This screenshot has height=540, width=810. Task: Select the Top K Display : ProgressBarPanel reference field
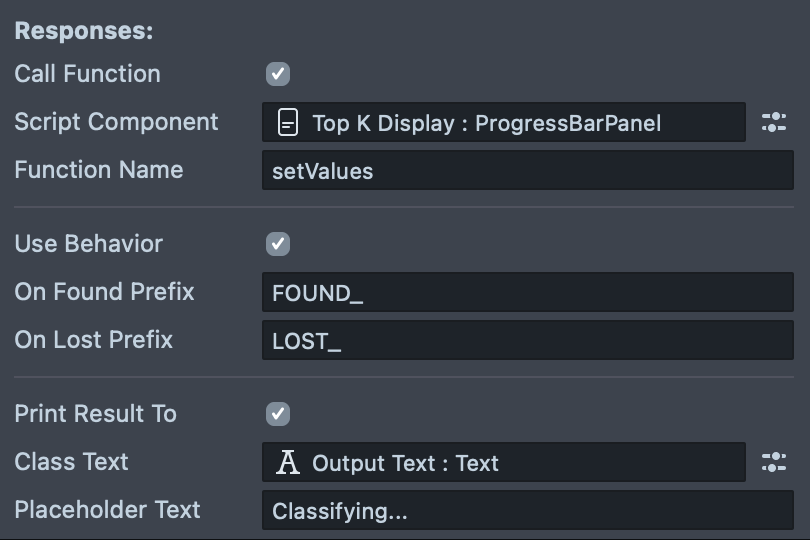pos(503,123)
